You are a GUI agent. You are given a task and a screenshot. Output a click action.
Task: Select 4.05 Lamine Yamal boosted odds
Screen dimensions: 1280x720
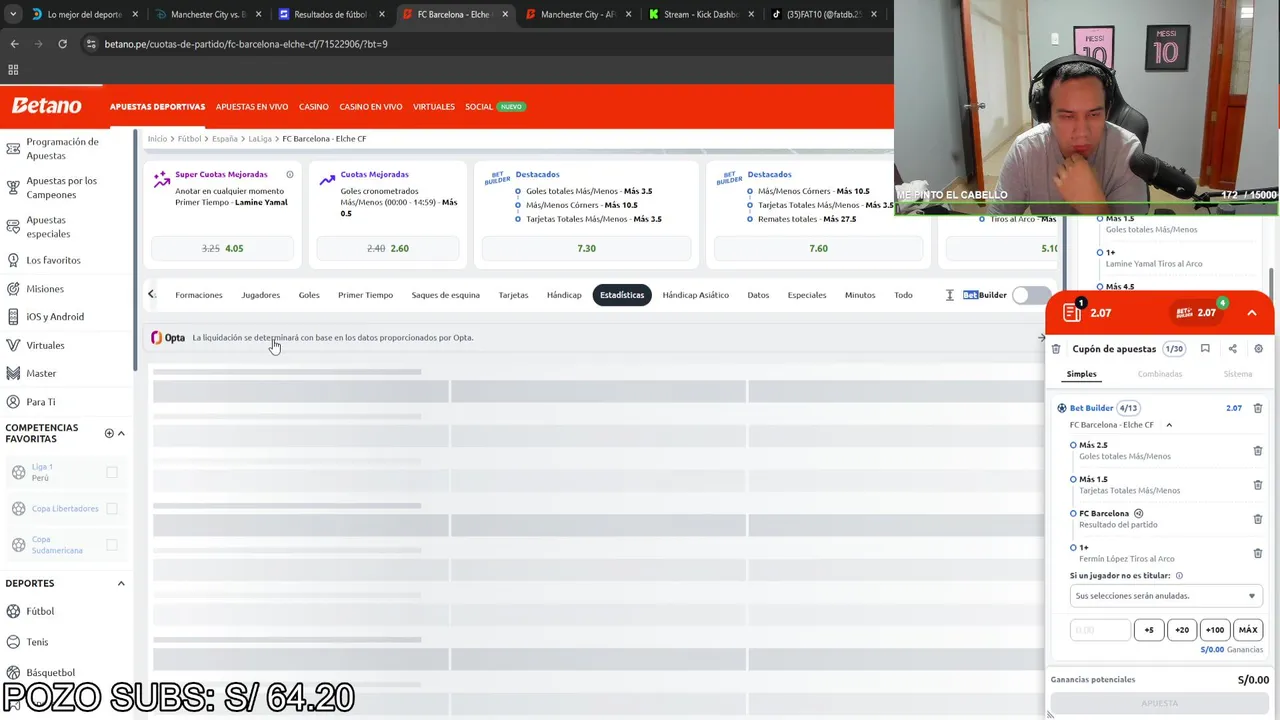(x=223, y=248)
